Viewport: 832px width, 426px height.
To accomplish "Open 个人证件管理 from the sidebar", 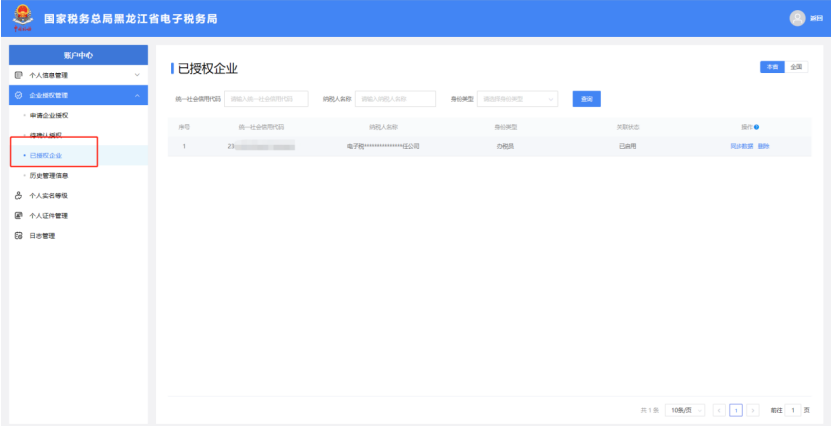I will pos(48,216).
